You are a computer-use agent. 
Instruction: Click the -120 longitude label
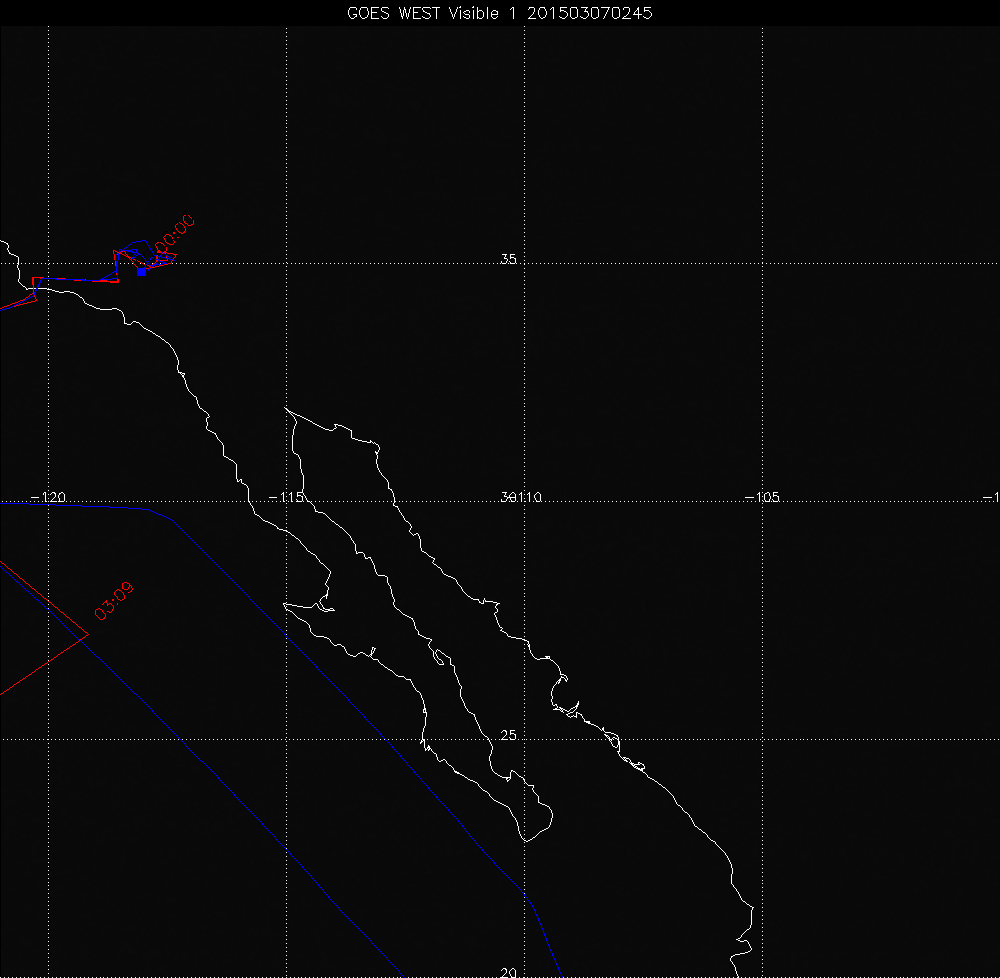48,497
